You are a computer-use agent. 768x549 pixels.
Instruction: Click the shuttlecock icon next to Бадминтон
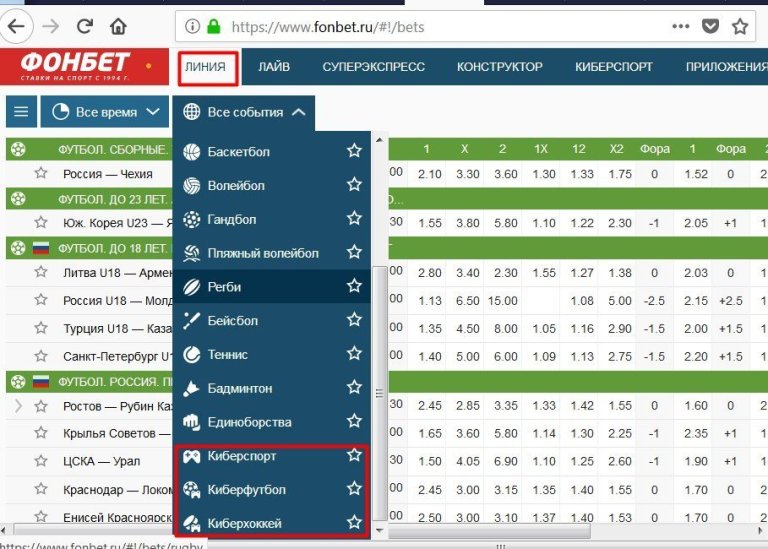click(192, 388)
